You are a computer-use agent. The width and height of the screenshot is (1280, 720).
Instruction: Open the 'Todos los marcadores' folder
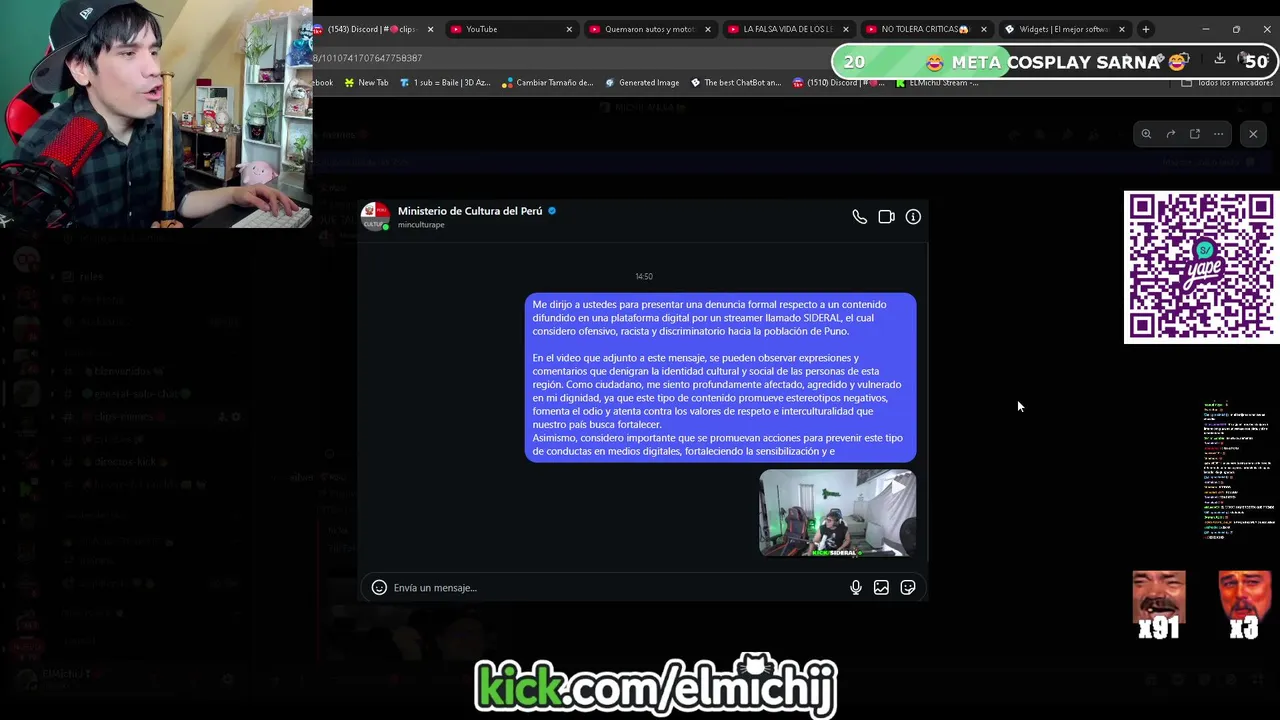(1227, 83)
